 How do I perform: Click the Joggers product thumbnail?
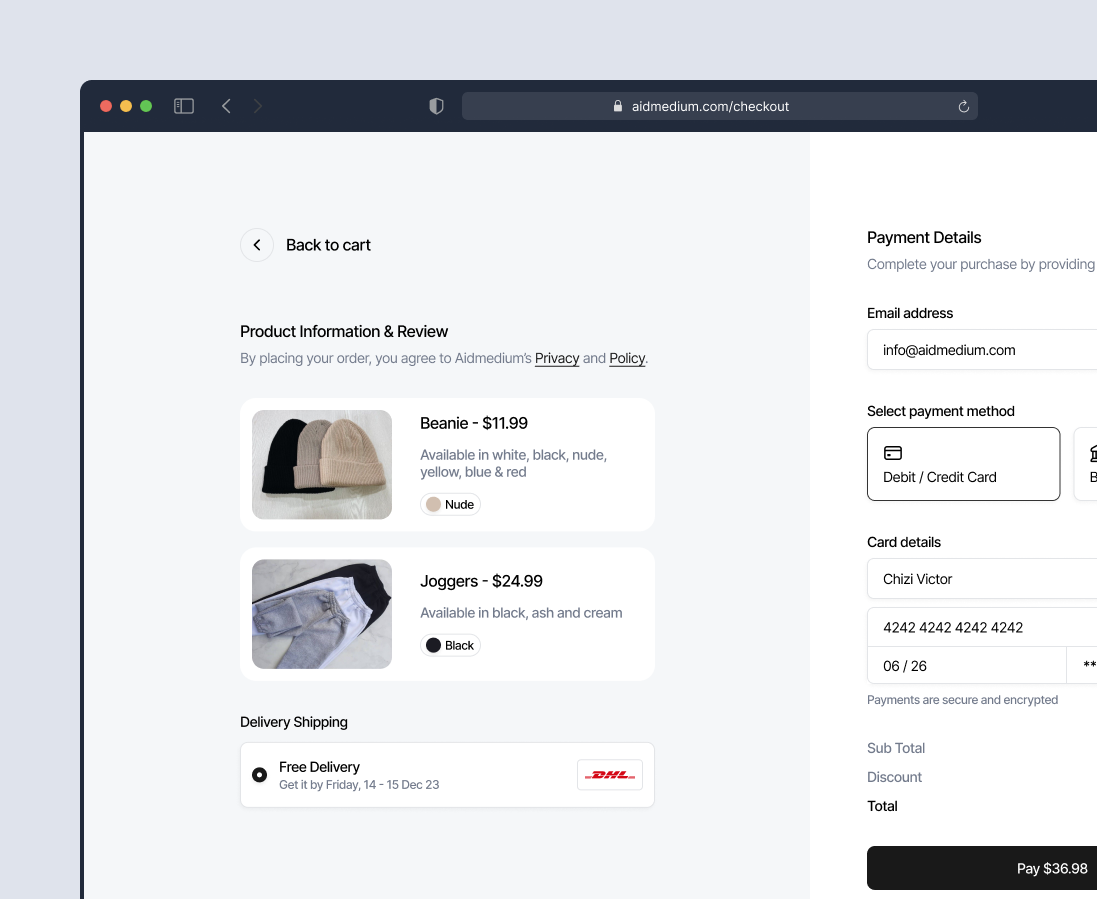tap(322, 614)
